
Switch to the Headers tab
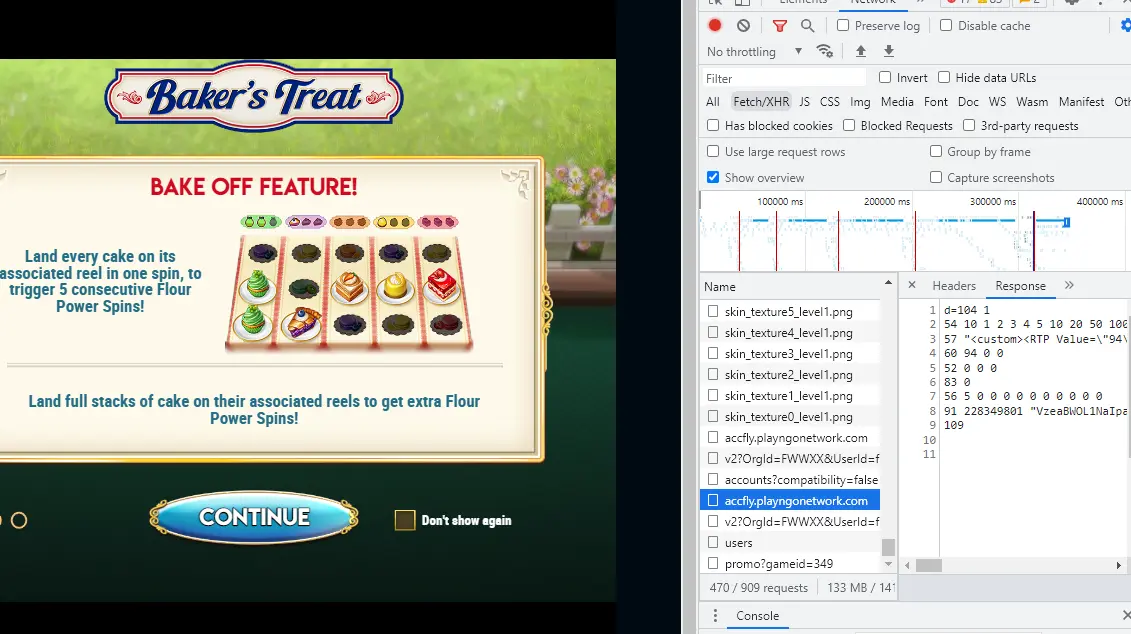(x=954, y=286)
